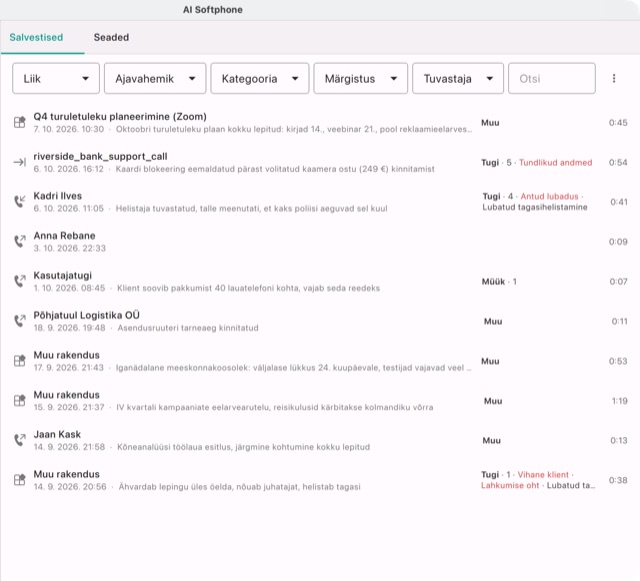
Task: Click incoming call icon beside Kadri Ilves
Action: (20, 201)
